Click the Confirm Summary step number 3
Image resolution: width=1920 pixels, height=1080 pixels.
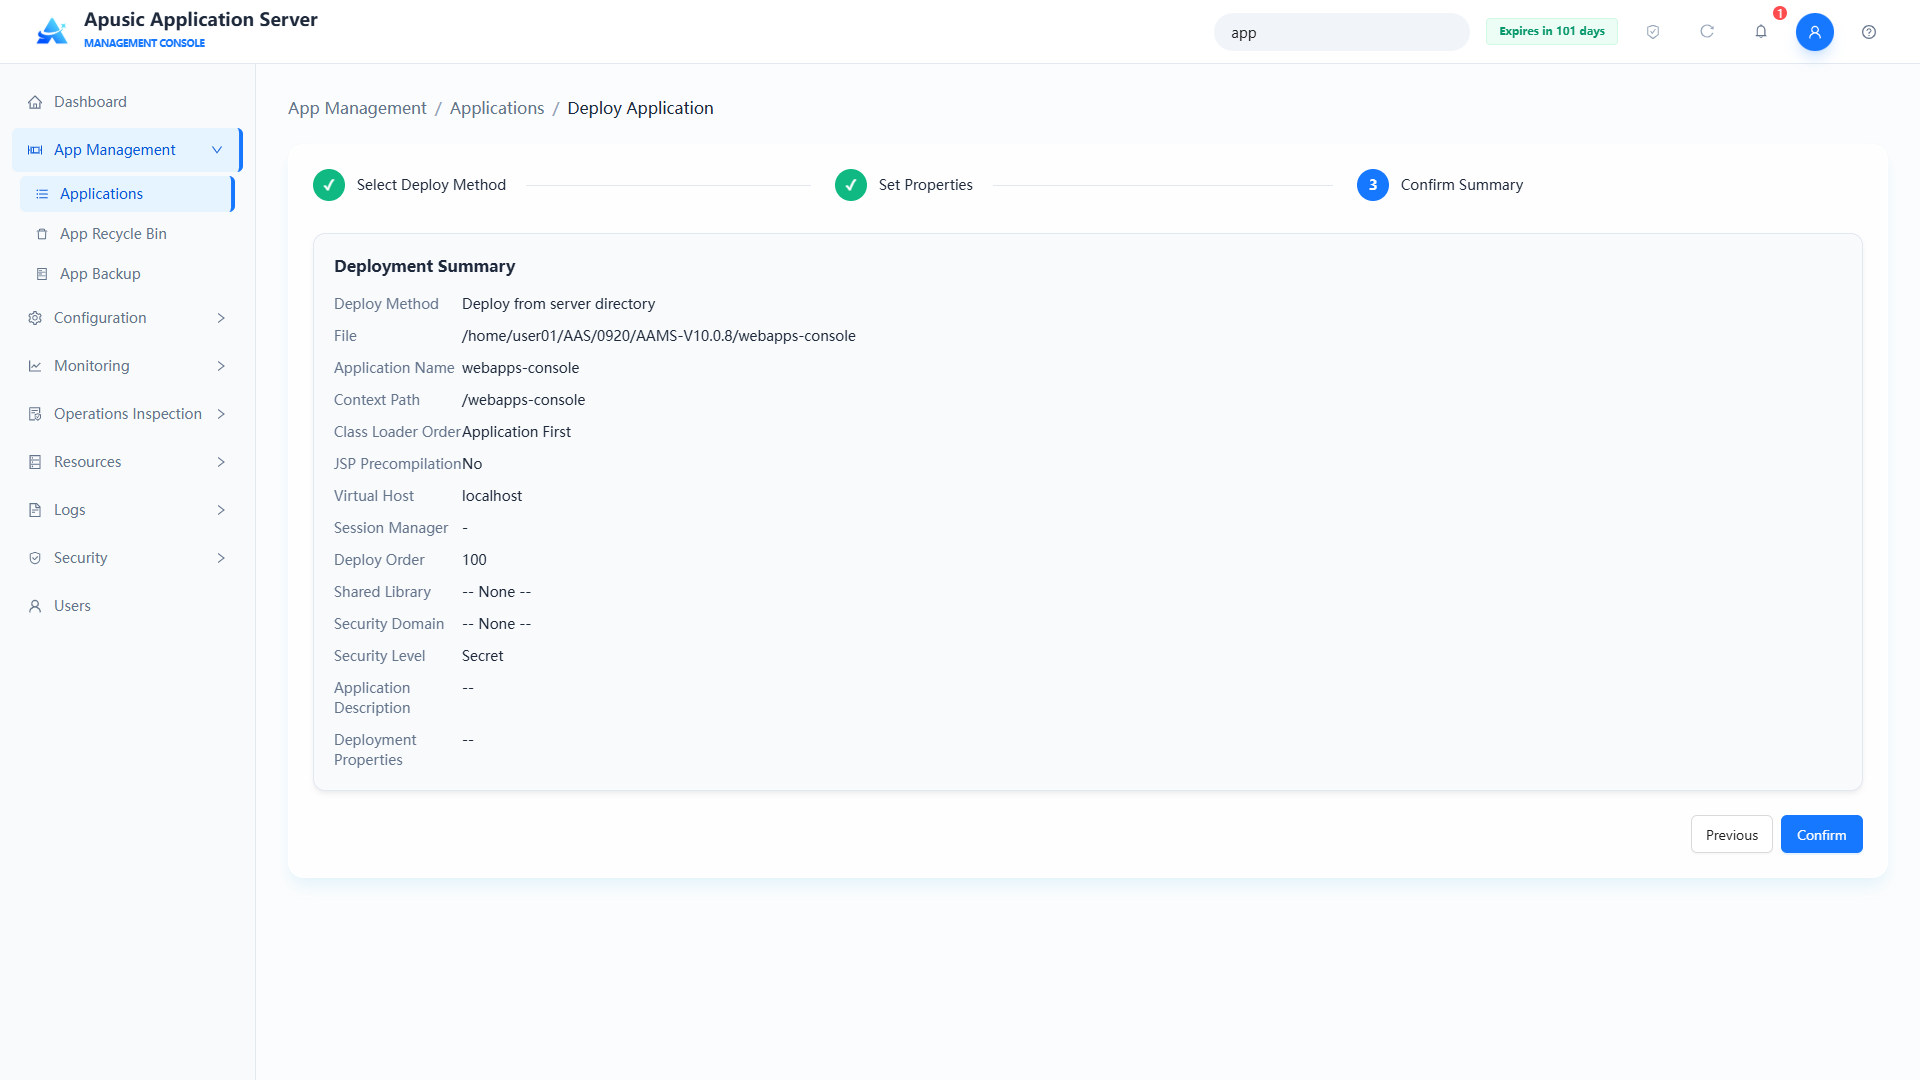point(1373,185)
